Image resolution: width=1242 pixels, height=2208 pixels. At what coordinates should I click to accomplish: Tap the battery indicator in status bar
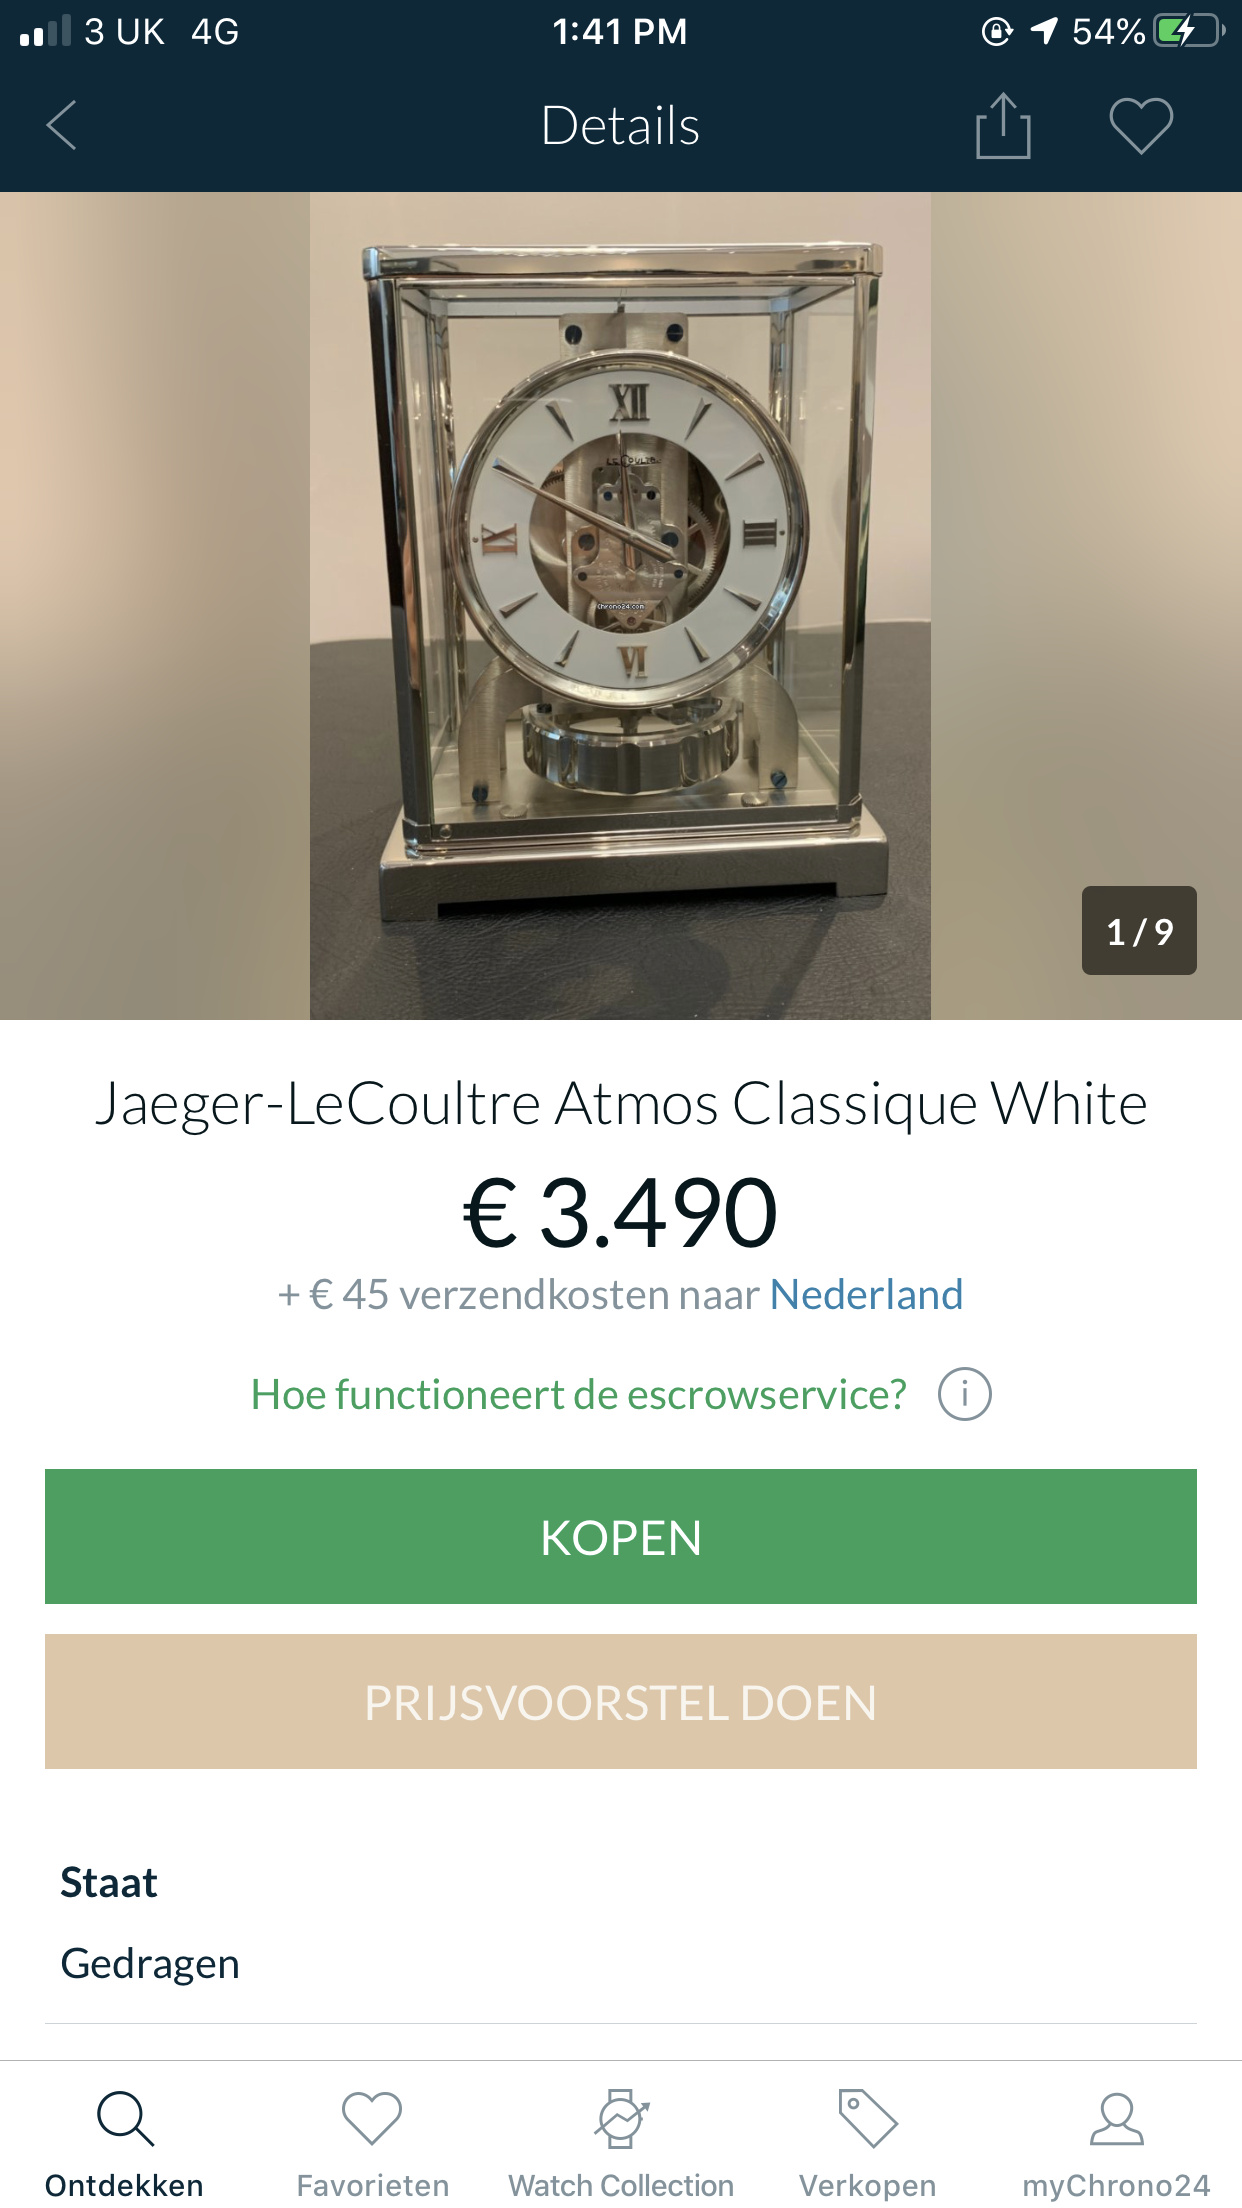(x=1189, y=31)
